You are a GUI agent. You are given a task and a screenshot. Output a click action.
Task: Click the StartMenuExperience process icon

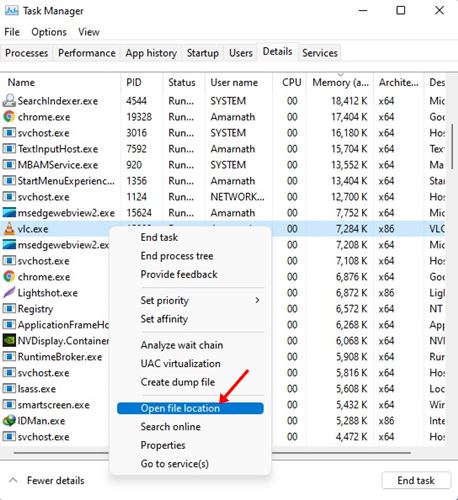click(x=9, y=181)
